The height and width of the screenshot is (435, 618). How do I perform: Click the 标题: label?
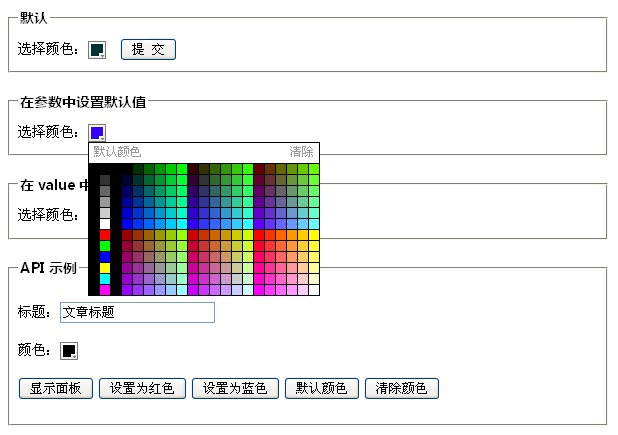(x=34, y=312)
